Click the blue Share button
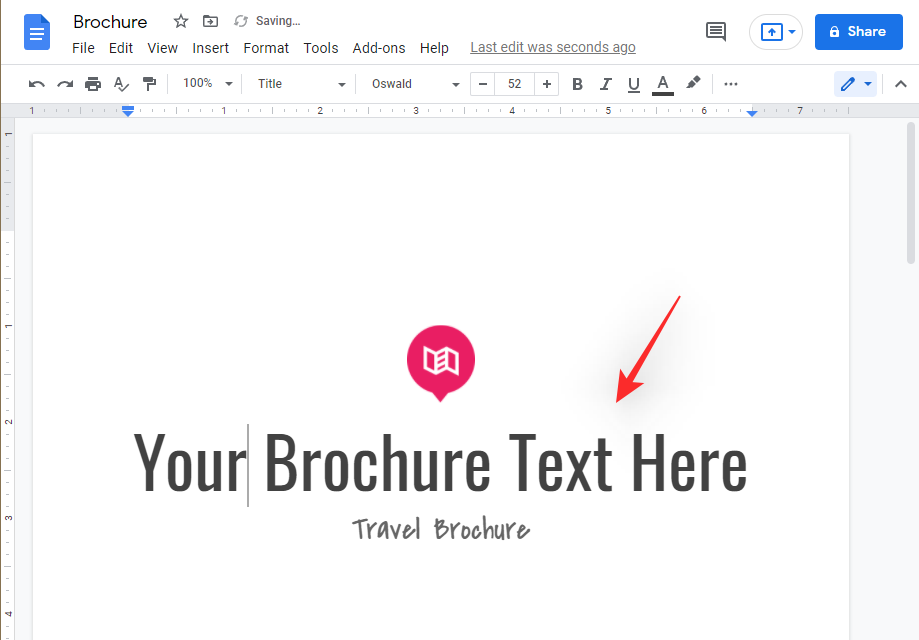 (858, 32)
